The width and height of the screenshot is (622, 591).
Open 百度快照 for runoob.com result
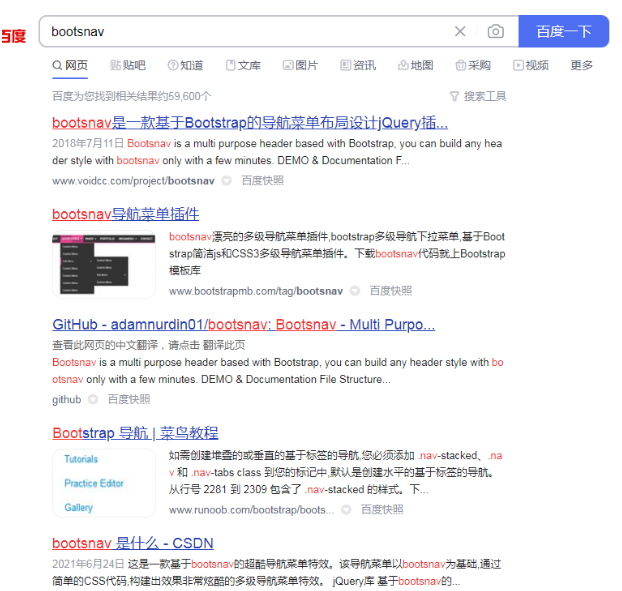point(382,510)
